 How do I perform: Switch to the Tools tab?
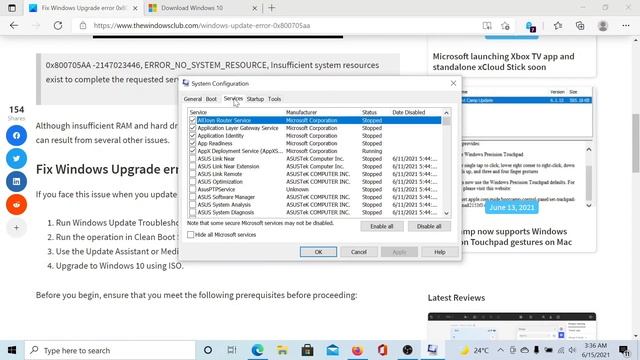275,99
